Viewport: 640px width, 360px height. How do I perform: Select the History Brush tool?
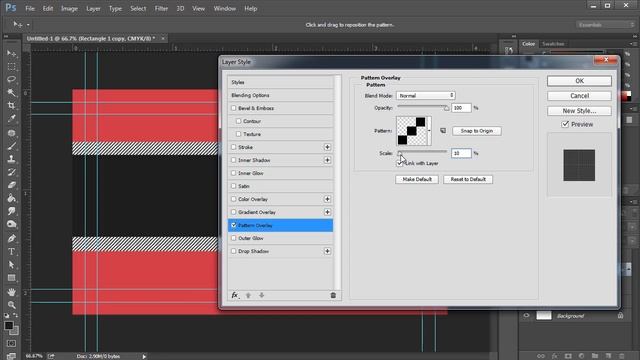(11, 172)
